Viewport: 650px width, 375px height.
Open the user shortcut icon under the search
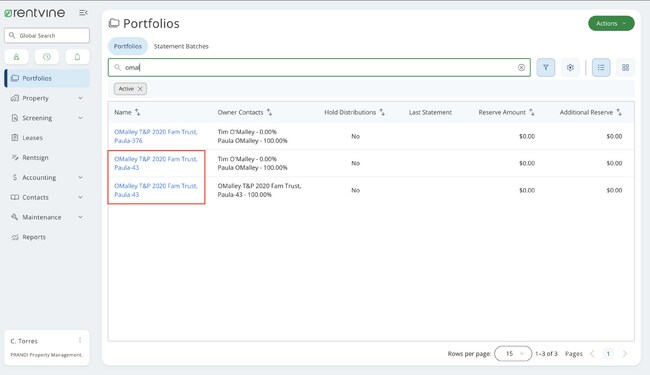coord(17,57)
